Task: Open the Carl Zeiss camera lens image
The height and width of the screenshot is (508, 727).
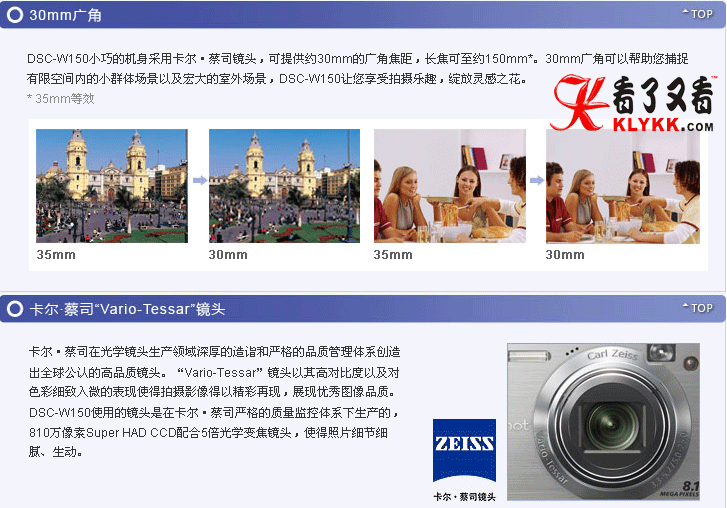Action: [603, 422]
